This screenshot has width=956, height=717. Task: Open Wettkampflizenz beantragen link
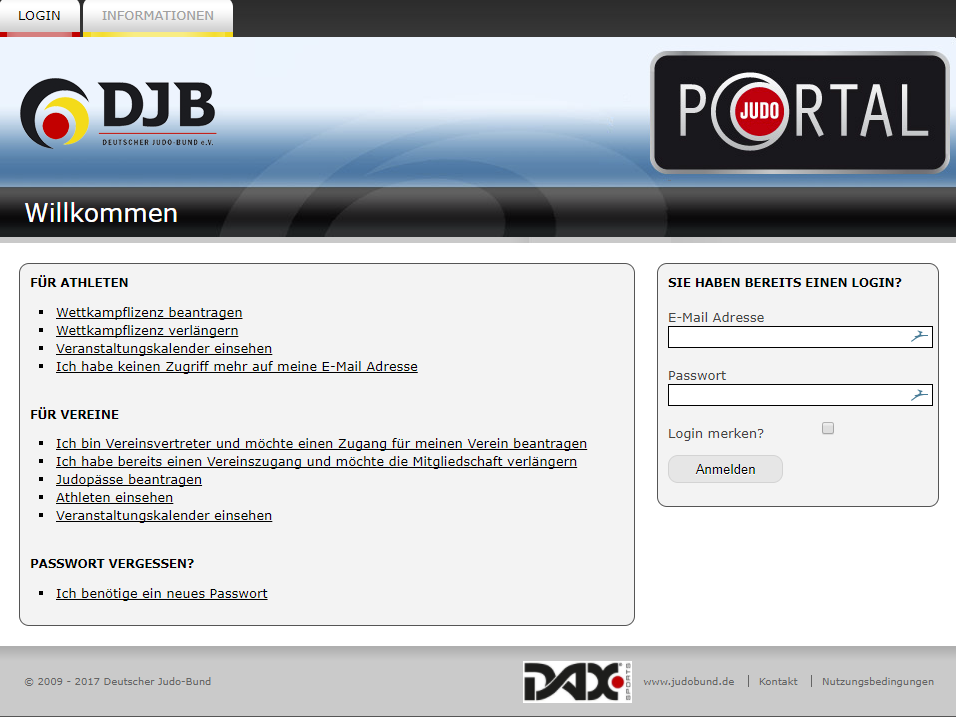[149, 313]
